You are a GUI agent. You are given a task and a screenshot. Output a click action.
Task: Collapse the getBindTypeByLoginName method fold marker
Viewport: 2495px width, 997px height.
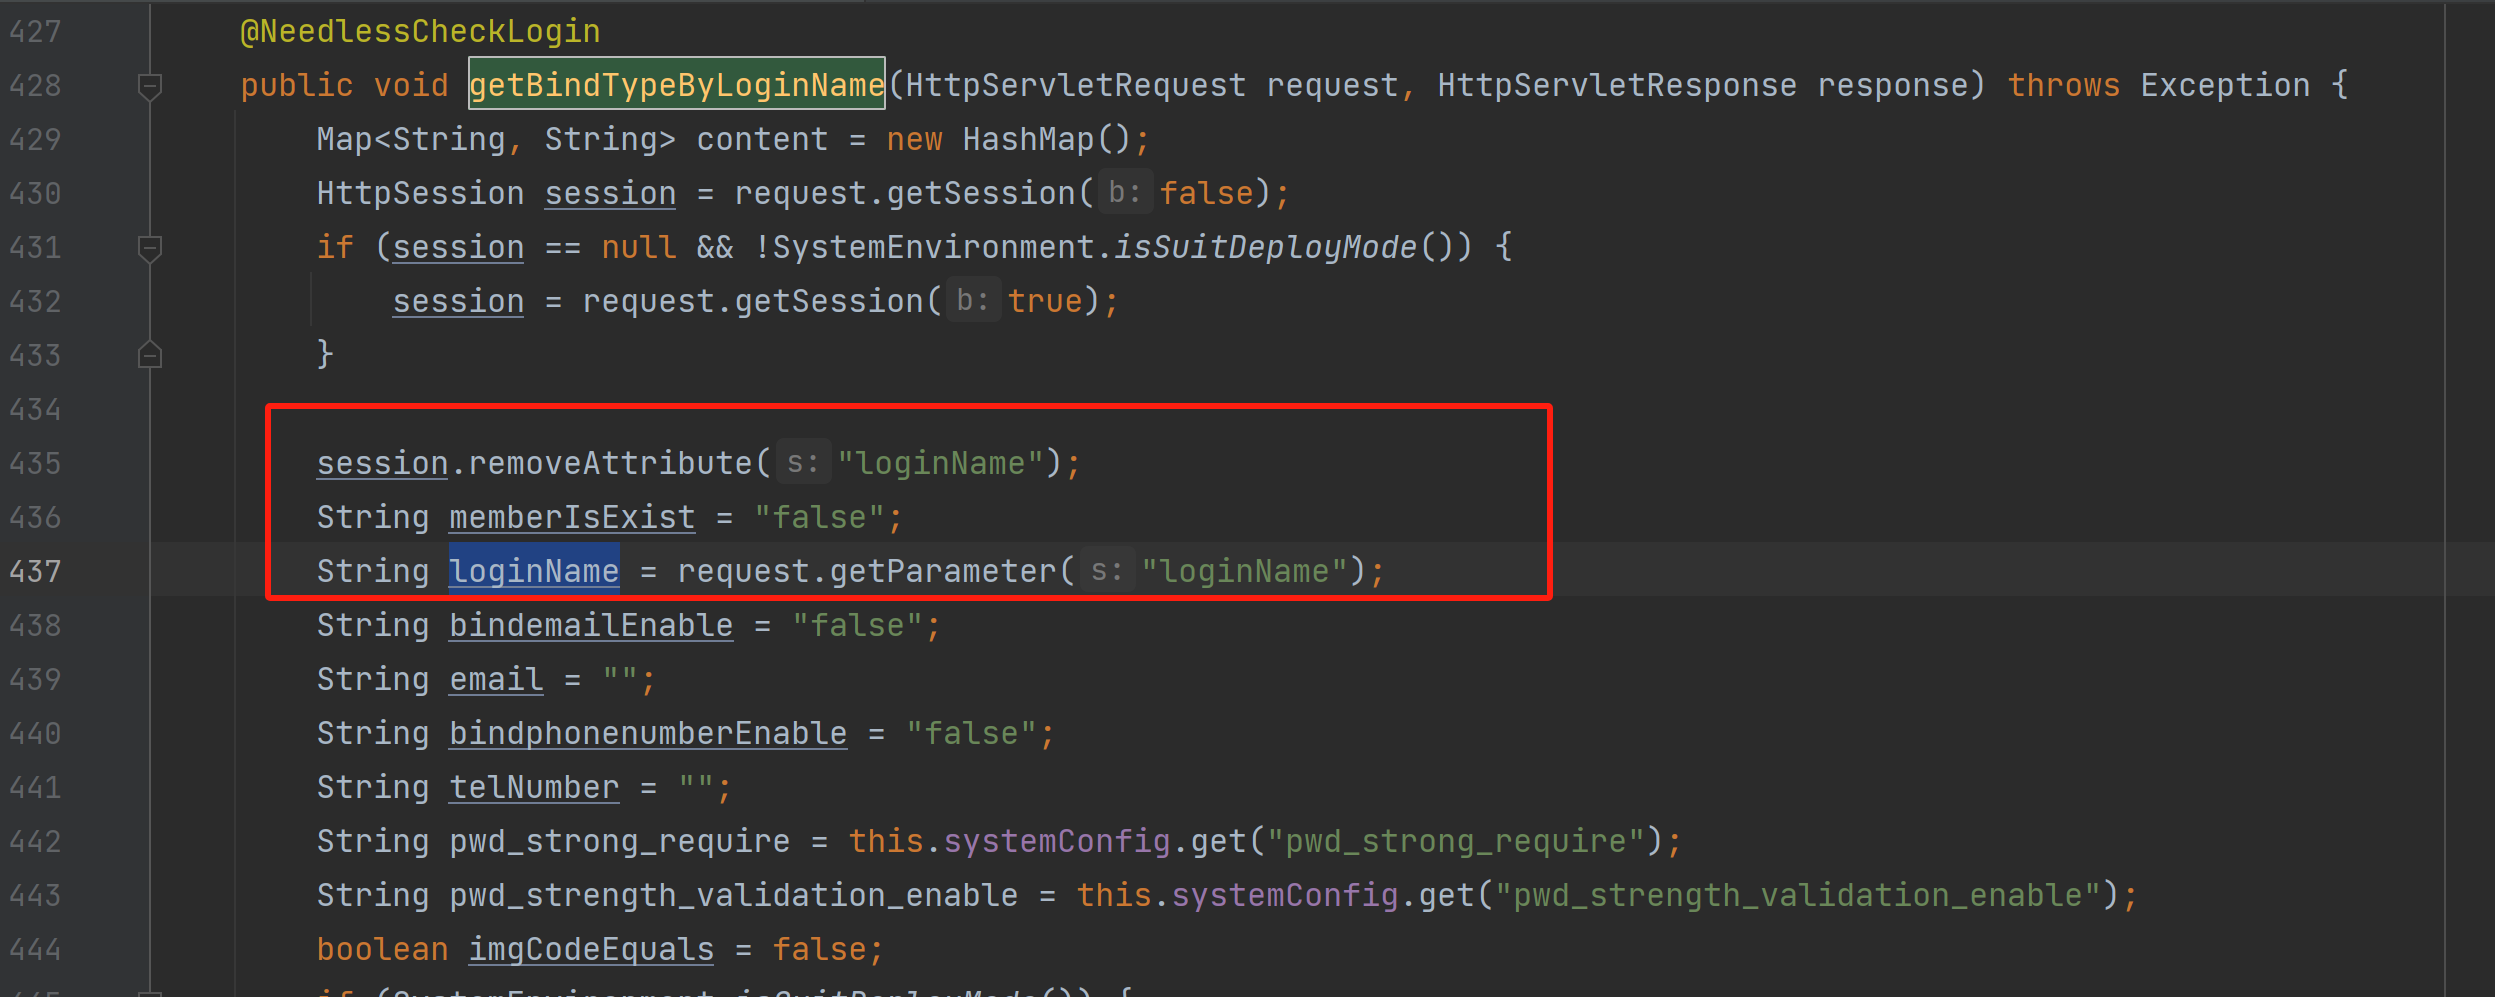(x=150, y=87)
